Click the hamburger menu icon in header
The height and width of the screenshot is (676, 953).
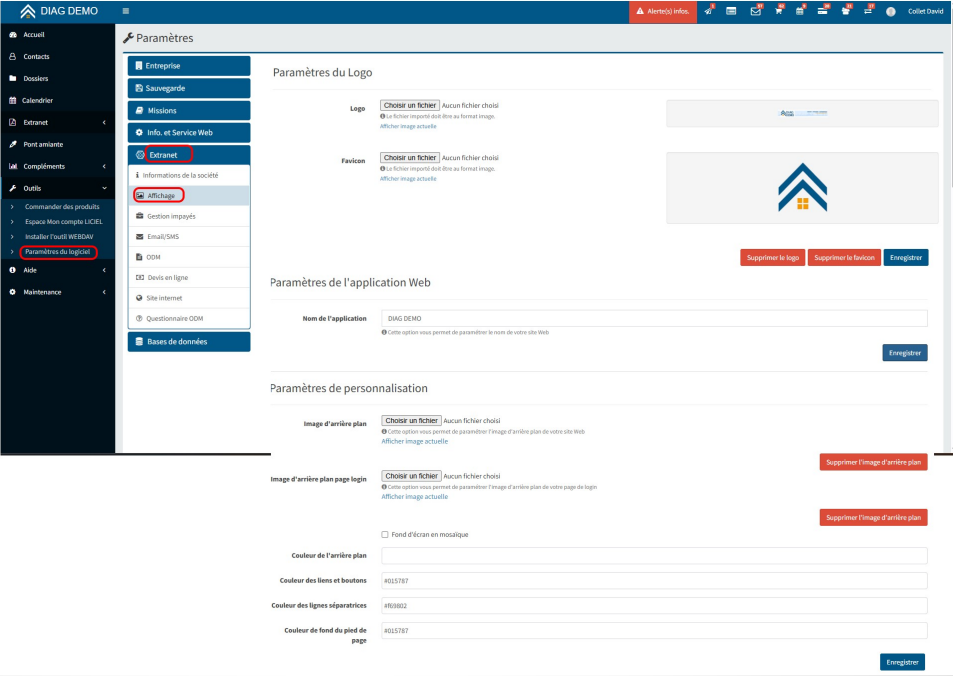(125, 11)
